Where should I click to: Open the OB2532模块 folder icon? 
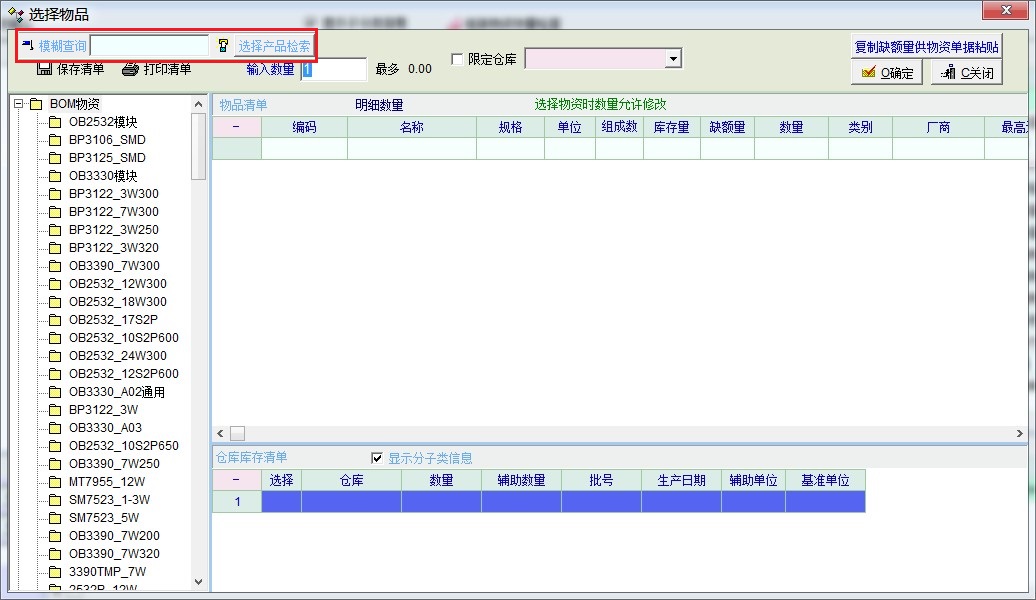[55, 122]
